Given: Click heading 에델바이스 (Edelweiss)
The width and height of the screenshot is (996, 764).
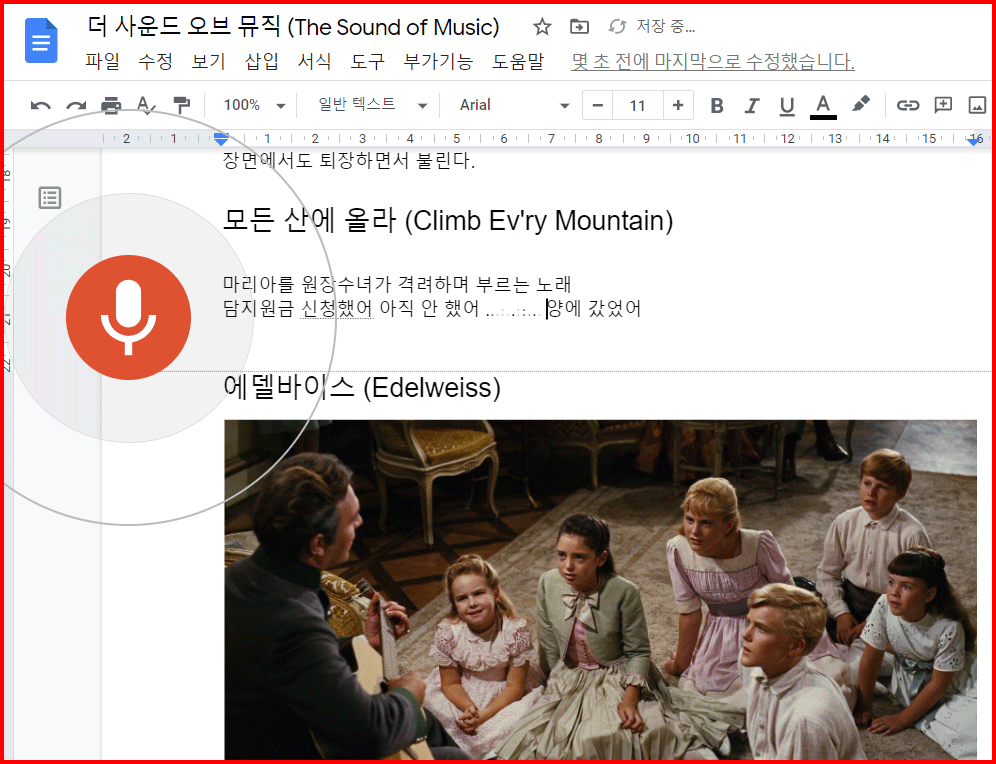Looking at the screenshot, I should 362,387.
